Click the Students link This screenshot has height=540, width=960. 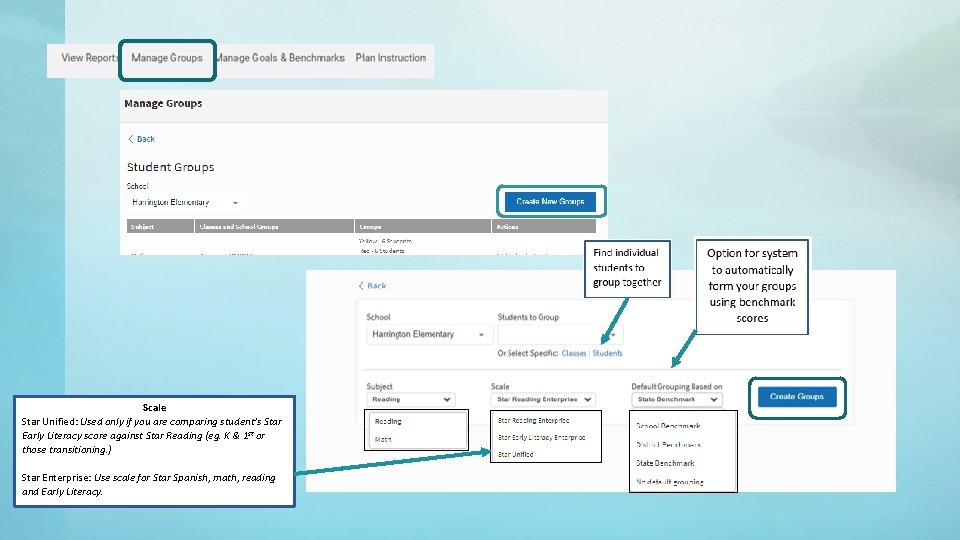click(607, 353)
